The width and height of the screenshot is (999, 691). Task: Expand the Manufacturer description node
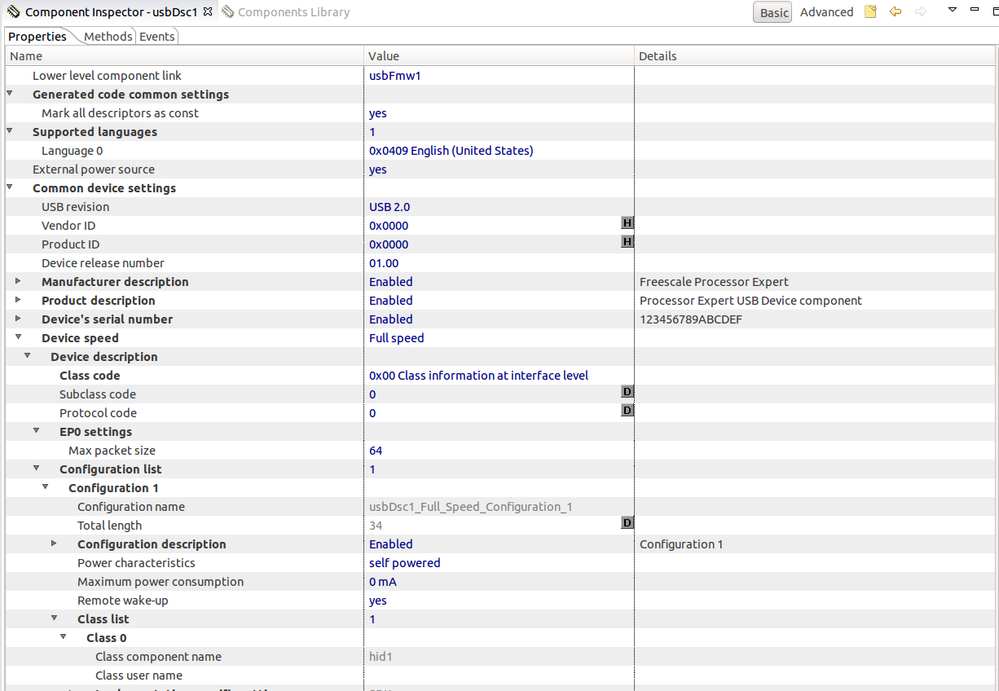tap(18, 282)
